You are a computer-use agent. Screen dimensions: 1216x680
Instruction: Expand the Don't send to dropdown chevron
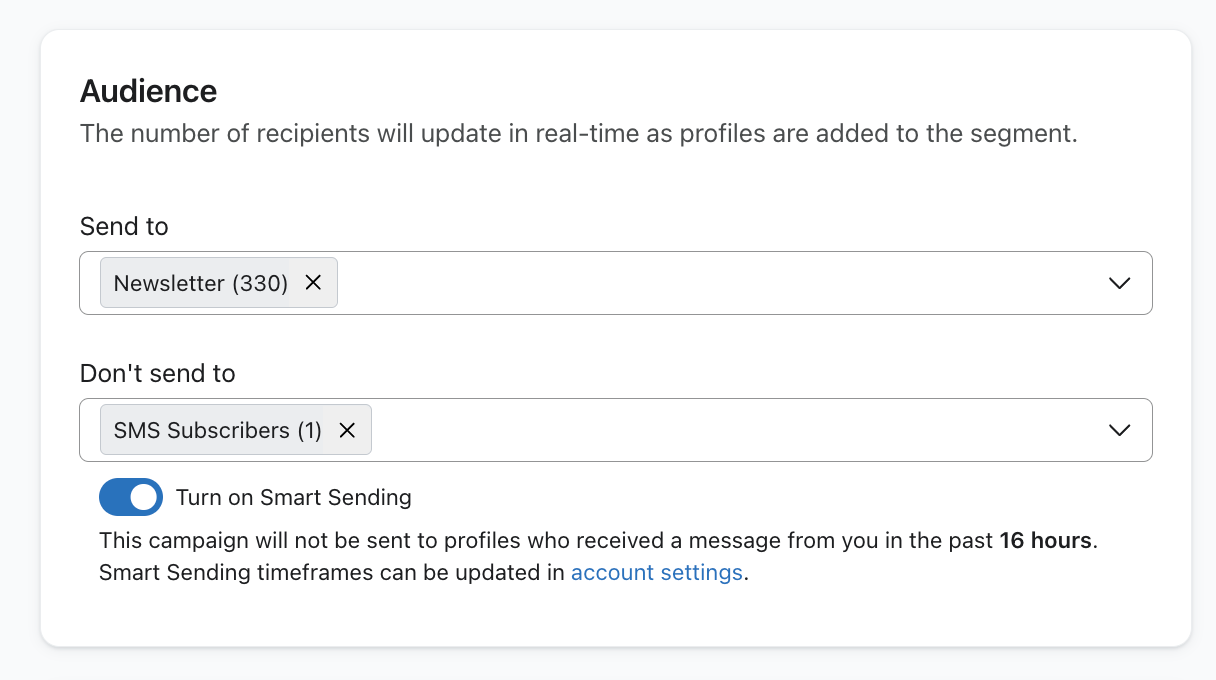(x=1120, y=430)
